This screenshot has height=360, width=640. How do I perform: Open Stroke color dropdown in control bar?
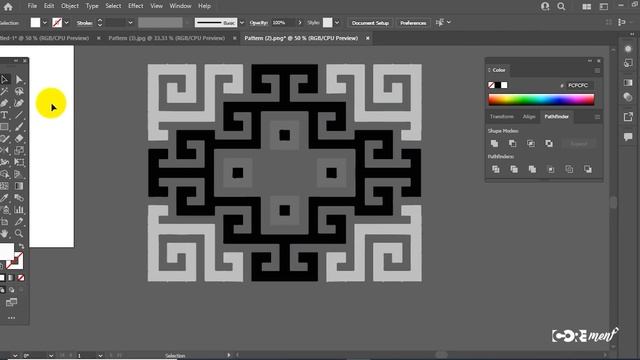tap(67, 23)
